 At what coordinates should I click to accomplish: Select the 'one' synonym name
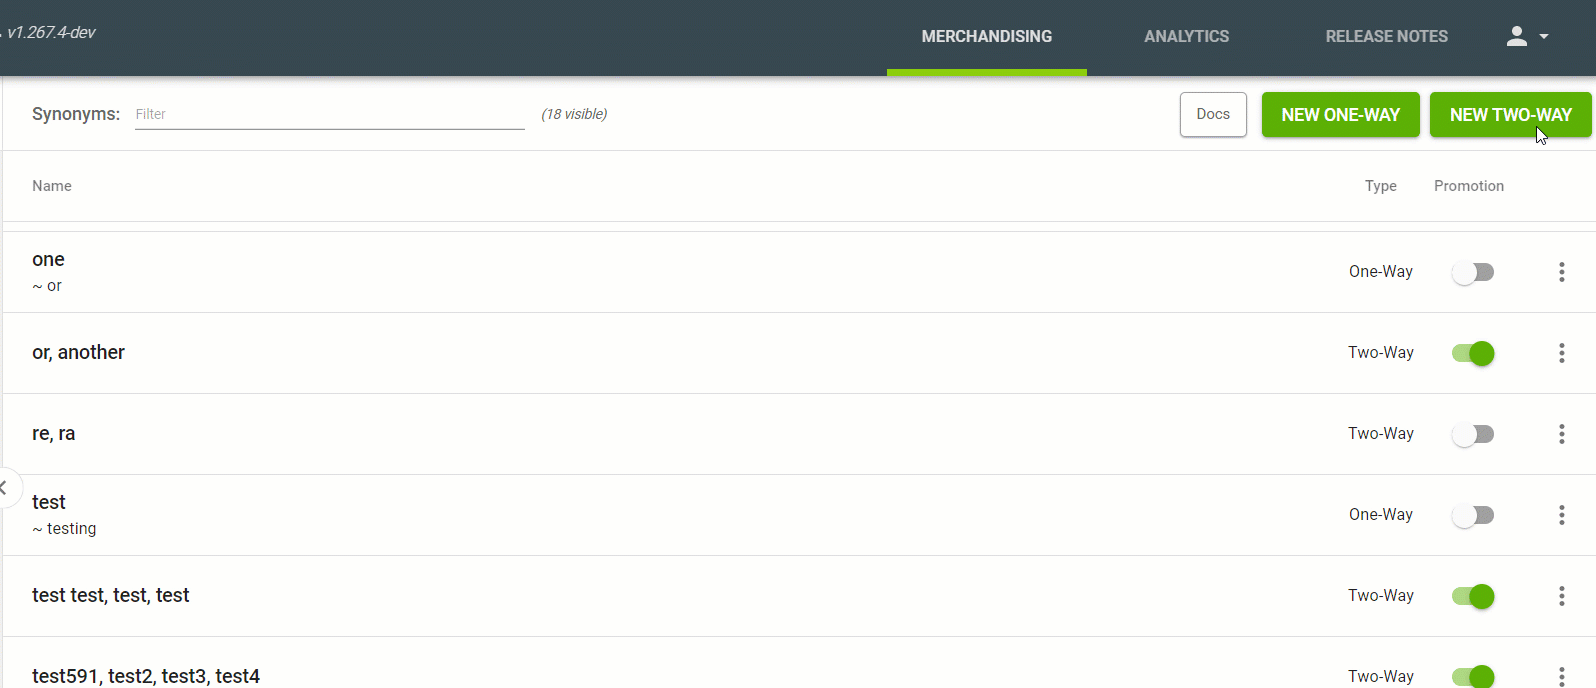pos(48,259)
